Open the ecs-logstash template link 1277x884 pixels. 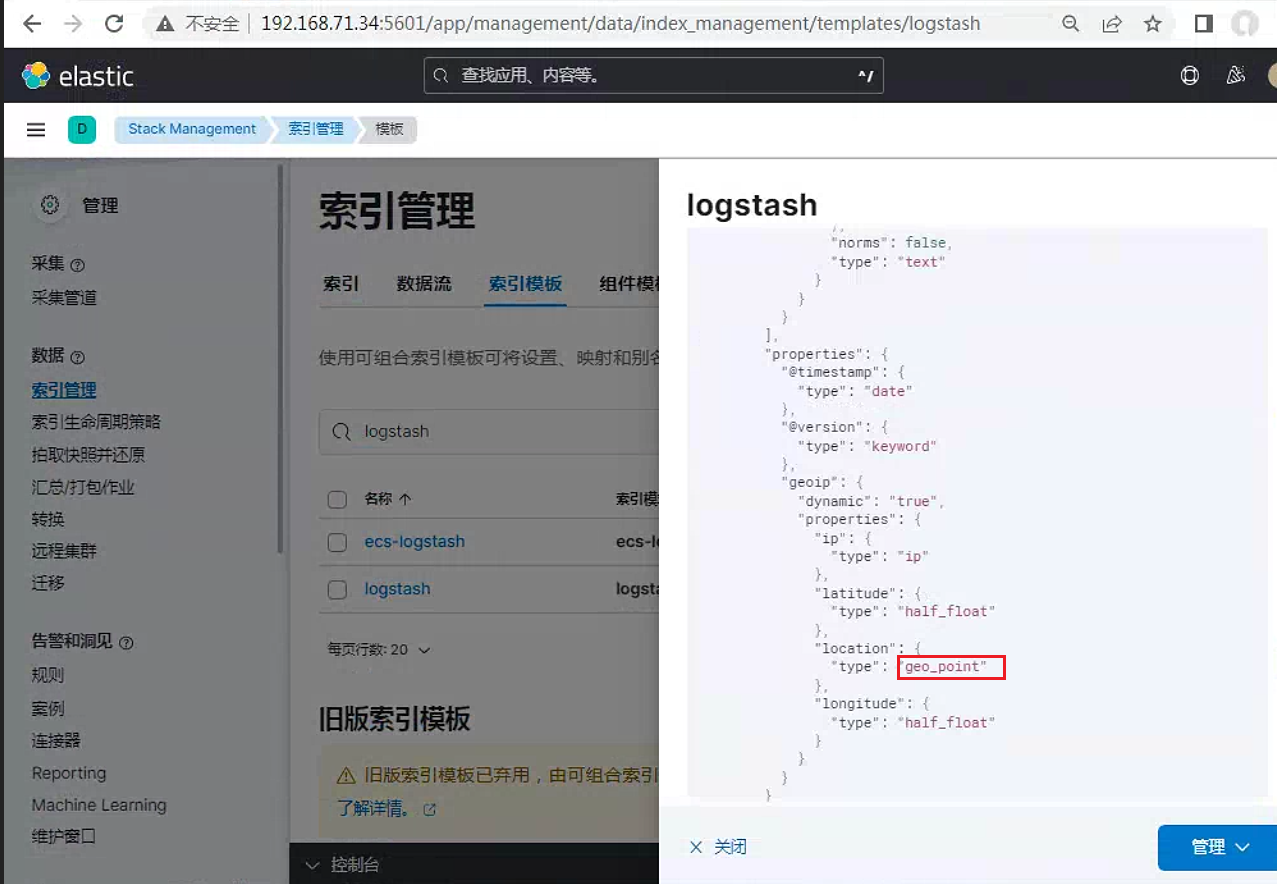[x=414, y=542]
